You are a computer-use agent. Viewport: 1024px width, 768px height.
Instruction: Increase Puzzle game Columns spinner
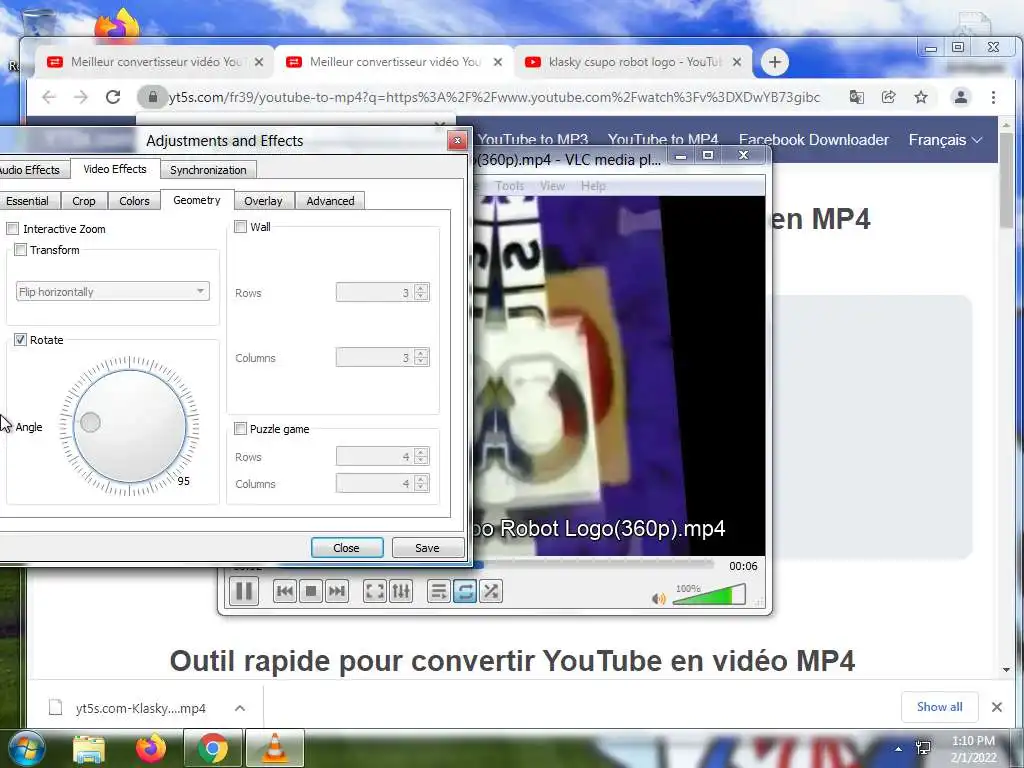tap(422, 479)
